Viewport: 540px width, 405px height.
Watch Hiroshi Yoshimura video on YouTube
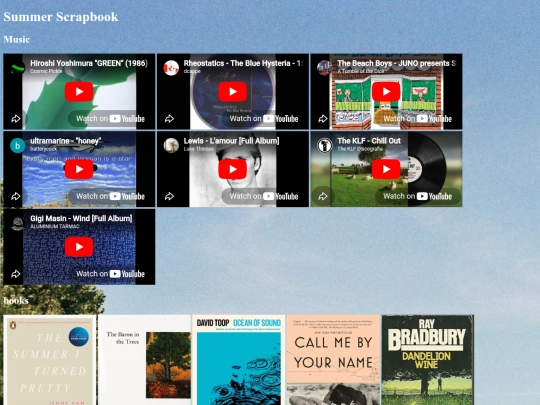110,119
